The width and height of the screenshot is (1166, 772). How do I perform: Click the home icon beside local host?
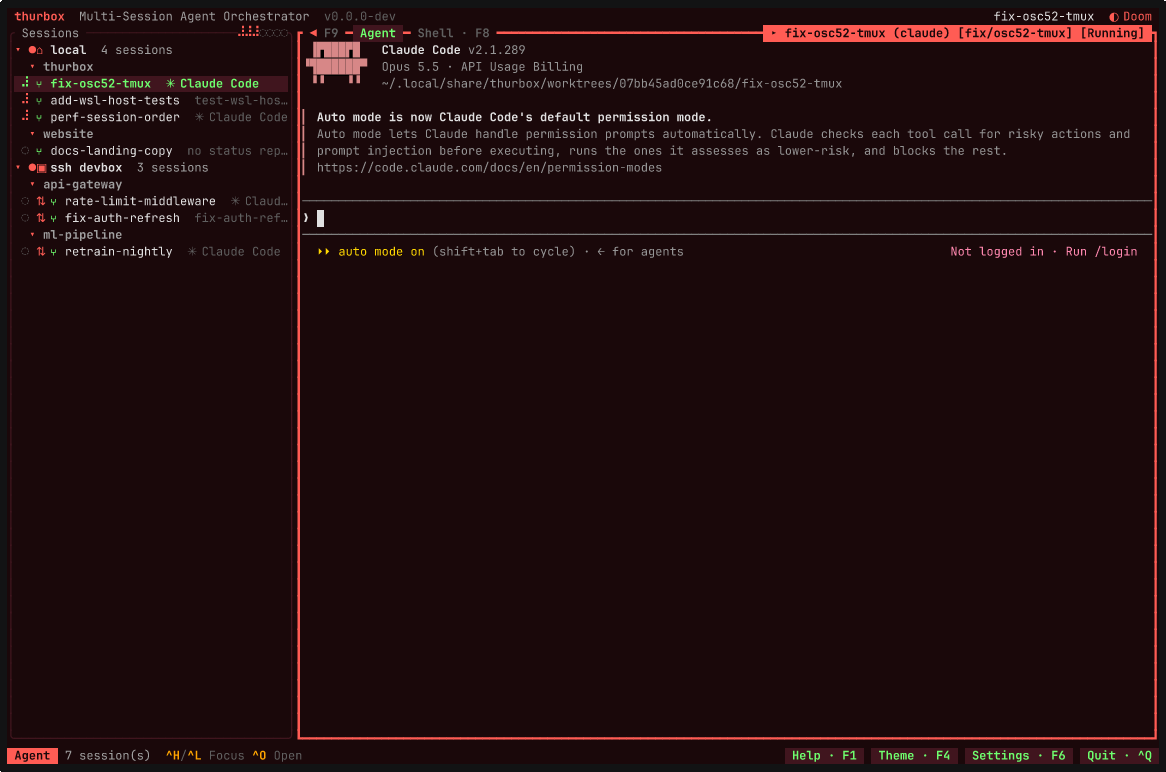(39, 51)
